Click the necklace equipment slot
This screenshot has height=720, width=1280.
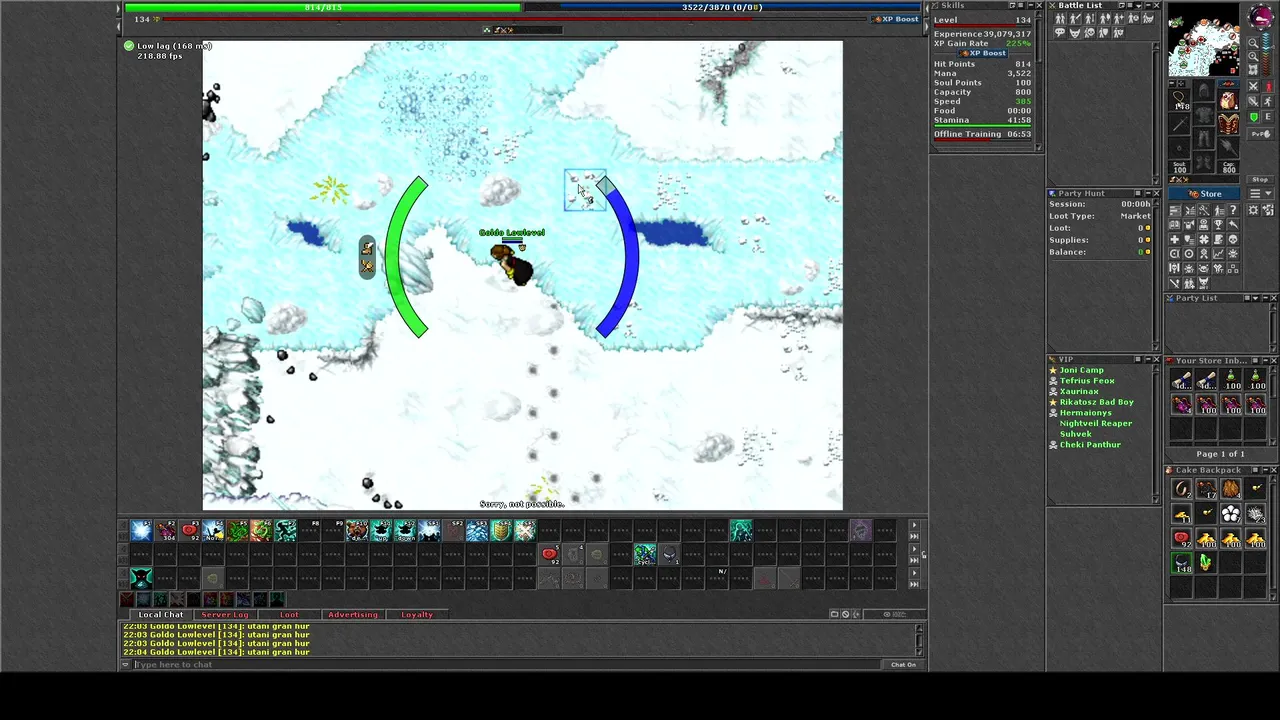click(1179, 100)
